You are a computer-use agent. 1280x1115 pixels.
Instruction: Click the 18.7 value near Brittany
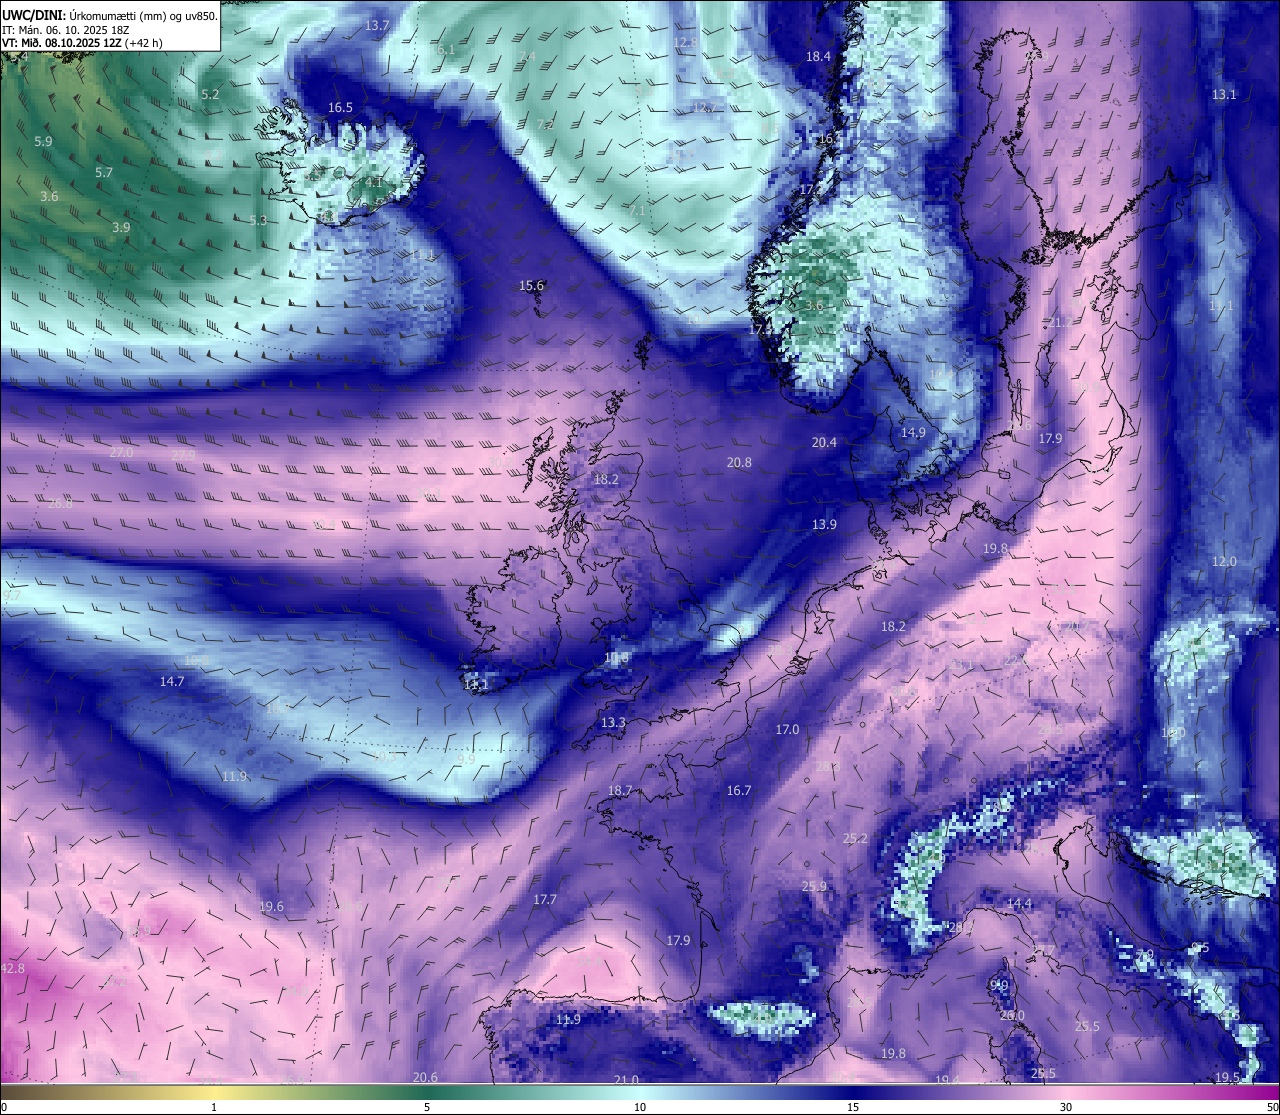(620, 791)
